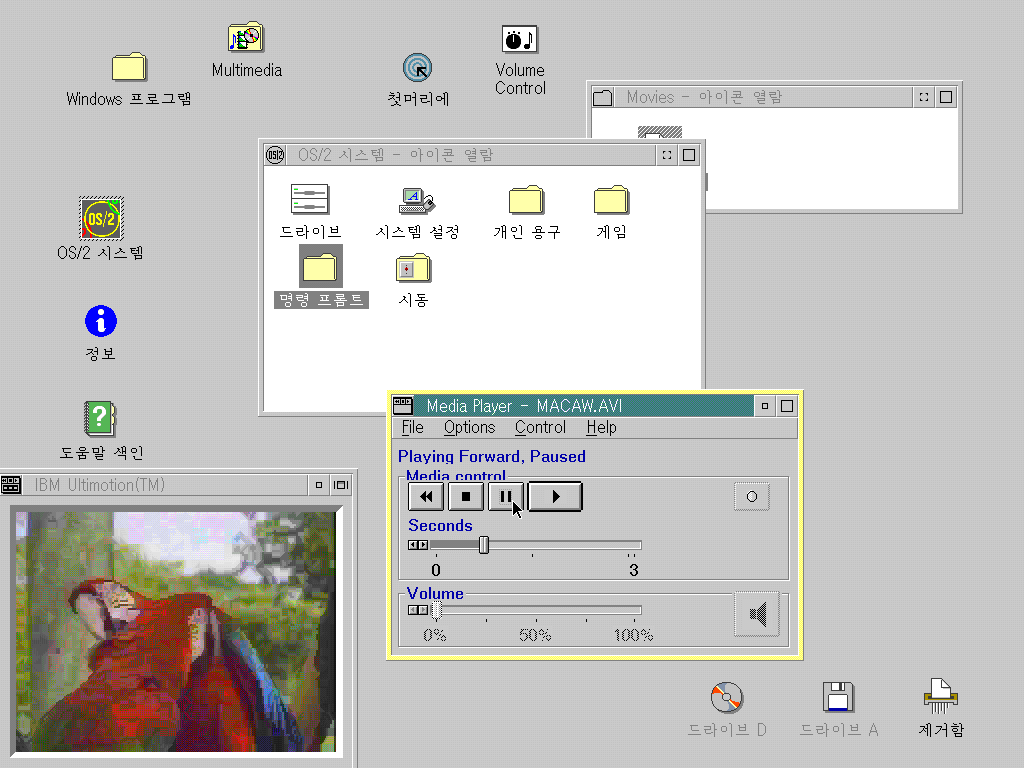Click the 제거함 shredder icon

[x=940, y=696]
